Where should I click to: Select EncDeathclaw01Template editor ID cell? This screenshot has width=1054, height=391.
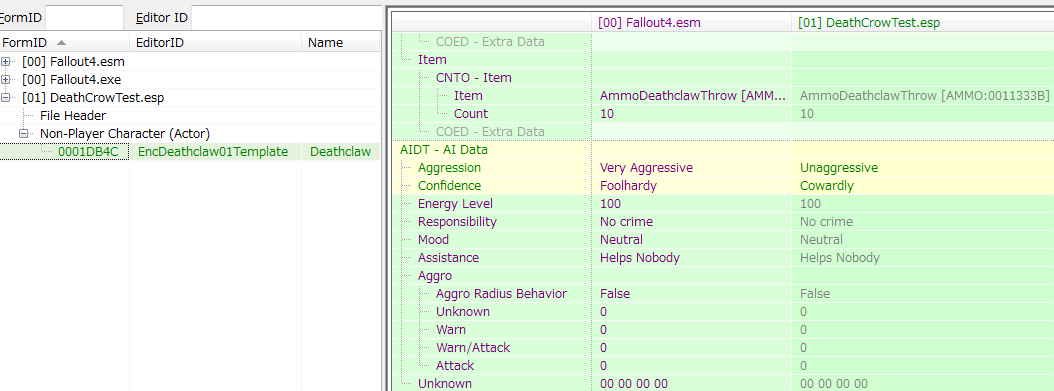tap(213, 151)
